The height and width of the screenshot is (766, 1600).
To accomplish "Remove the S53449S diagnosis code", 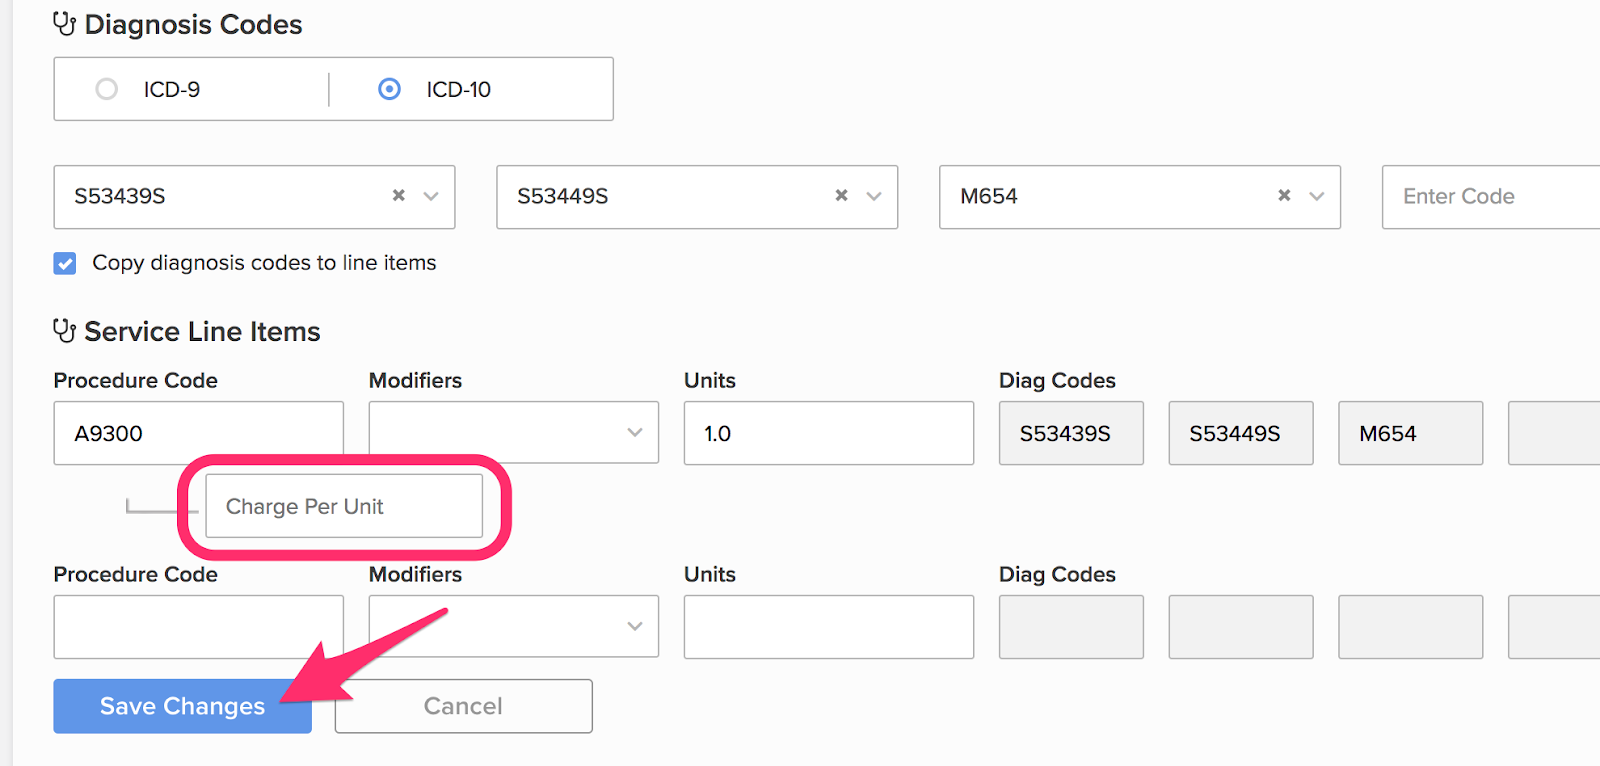I will coord(841,196).
